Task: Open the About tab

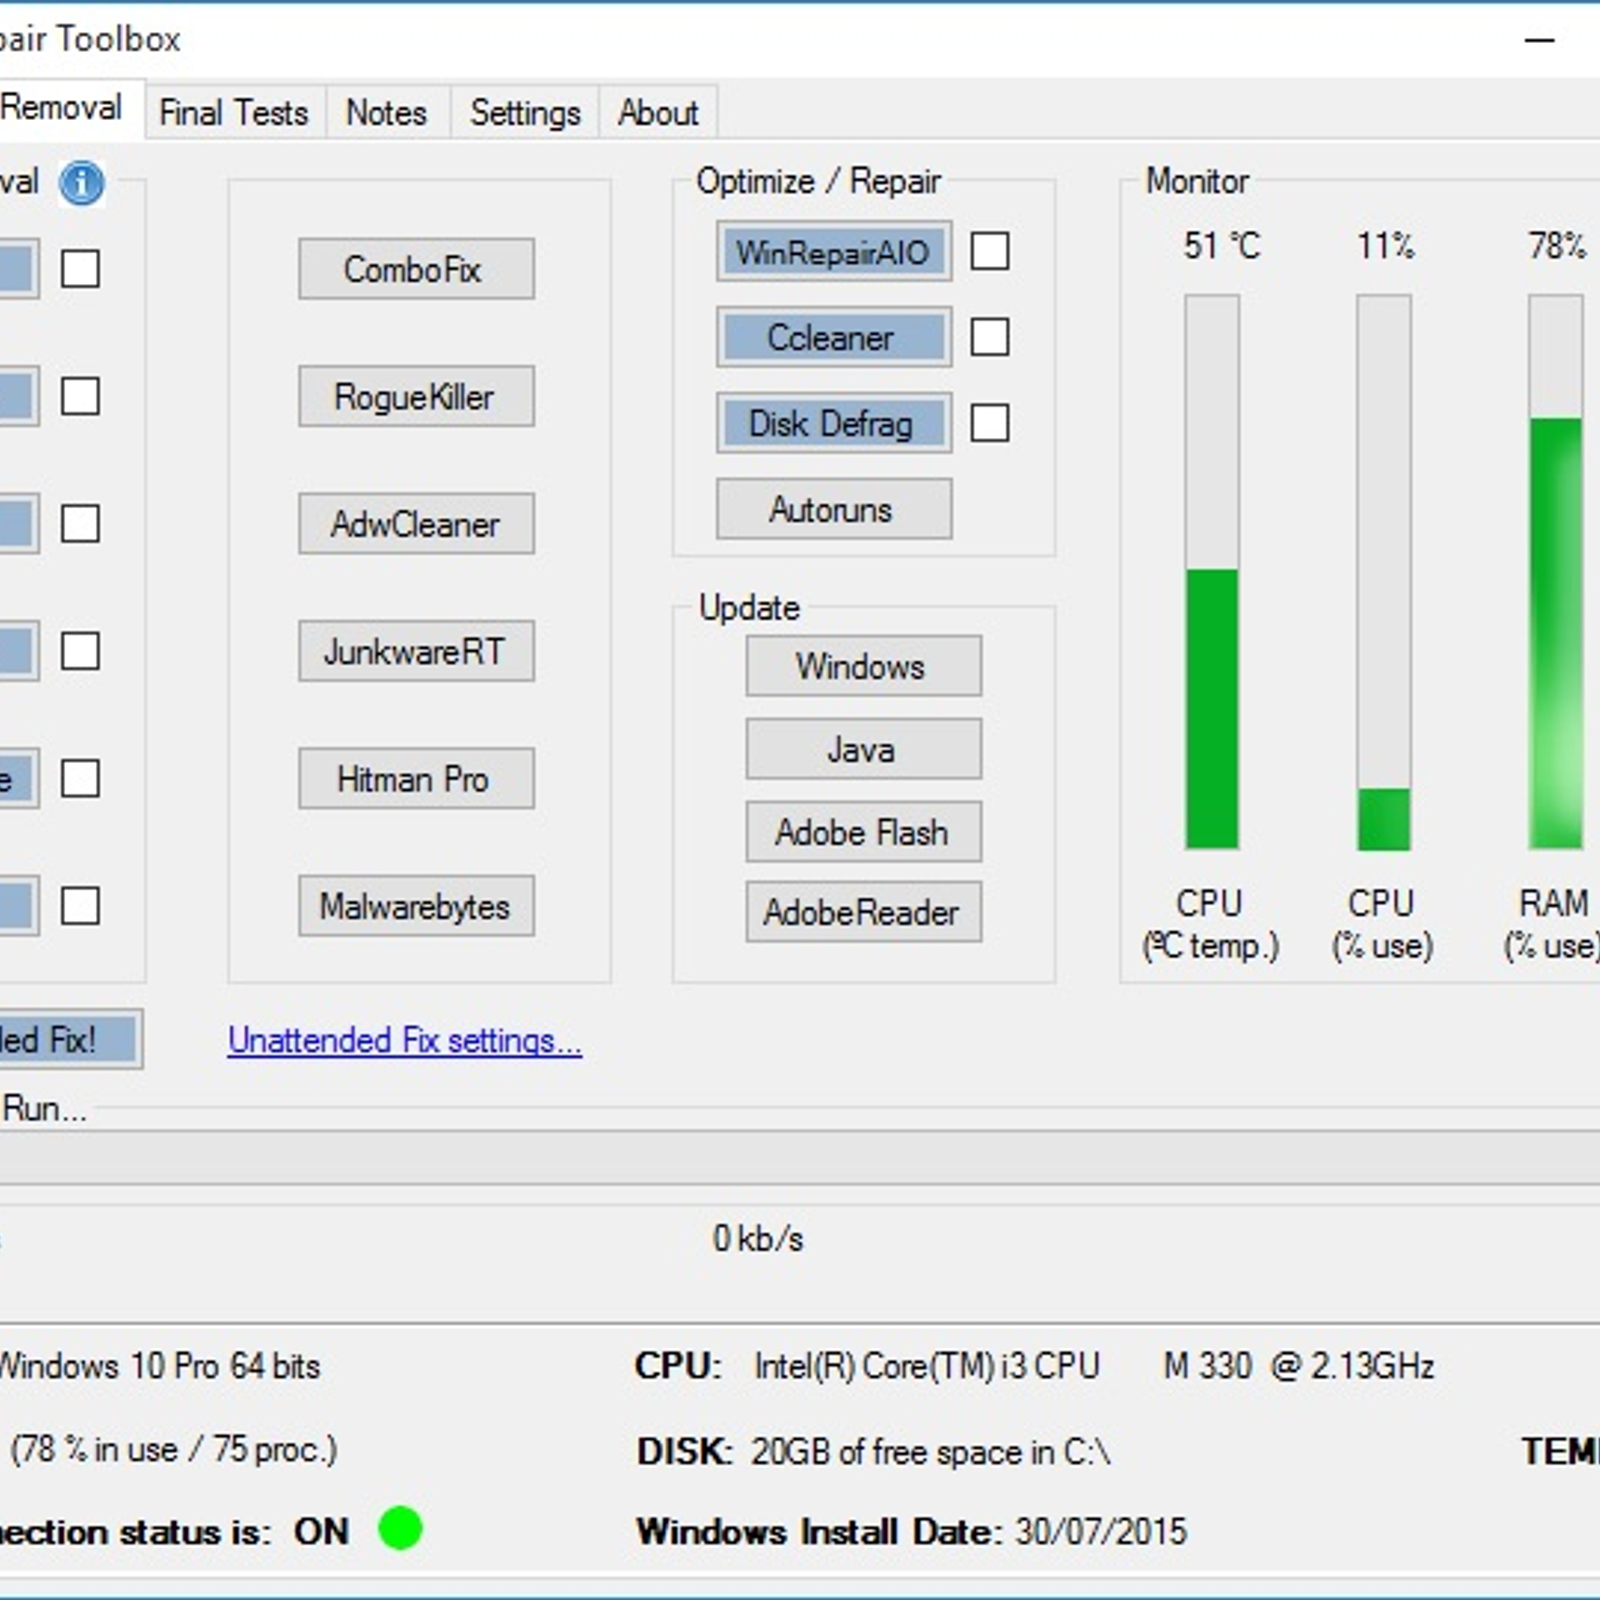Action: click(x=657, y=112)
